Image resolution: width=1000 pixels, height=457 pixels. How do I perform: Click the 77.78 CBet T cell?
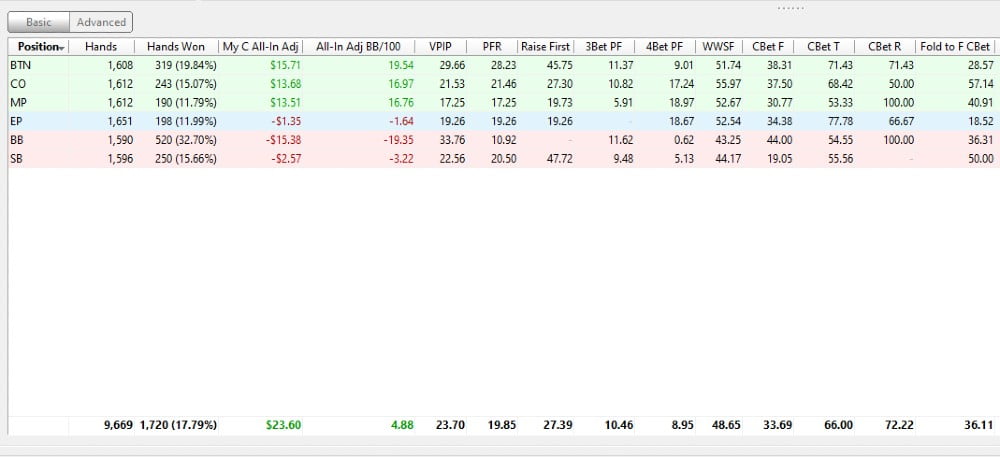tap(840, 121)
